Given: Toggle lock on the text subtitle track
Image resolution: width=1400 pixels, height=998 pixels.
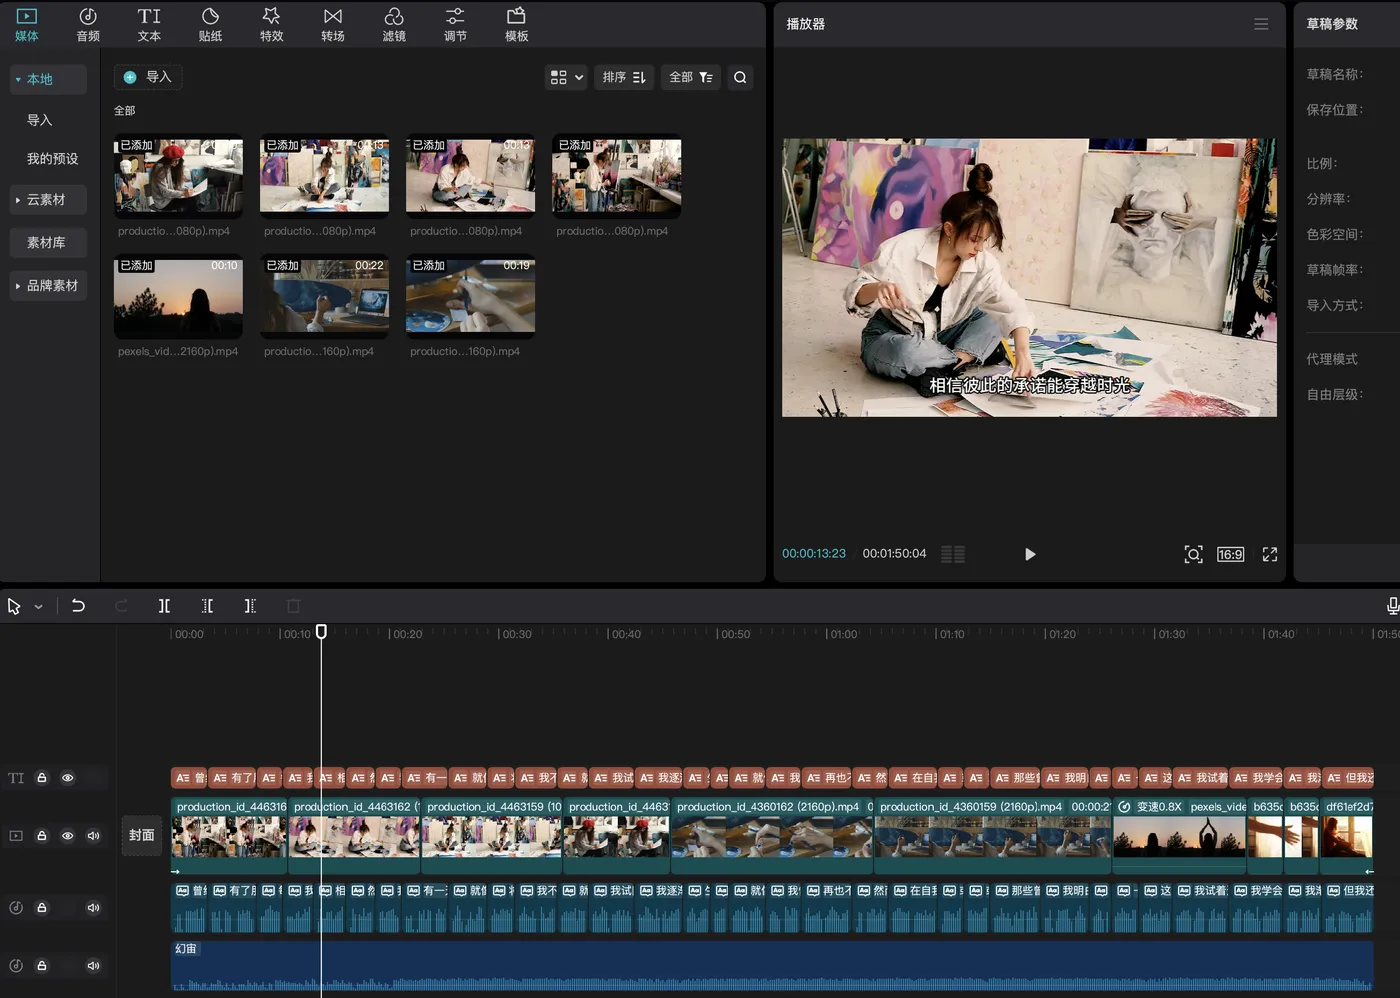Looking at the screenshot, I should click(x=42, y=778).
